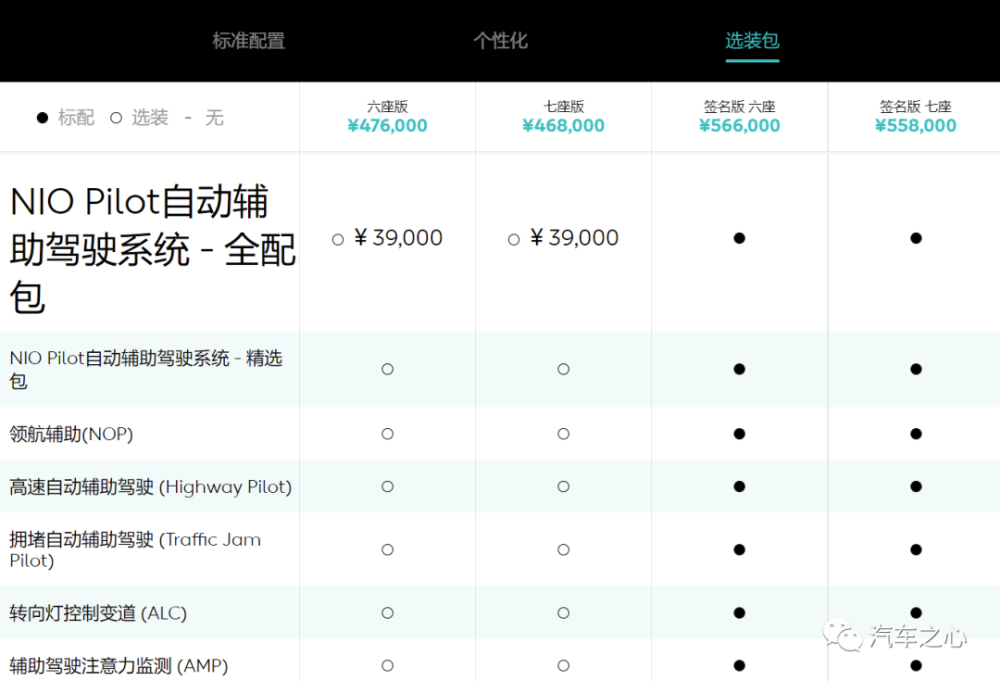Open the 个性化 tab

tap(501, 41)
